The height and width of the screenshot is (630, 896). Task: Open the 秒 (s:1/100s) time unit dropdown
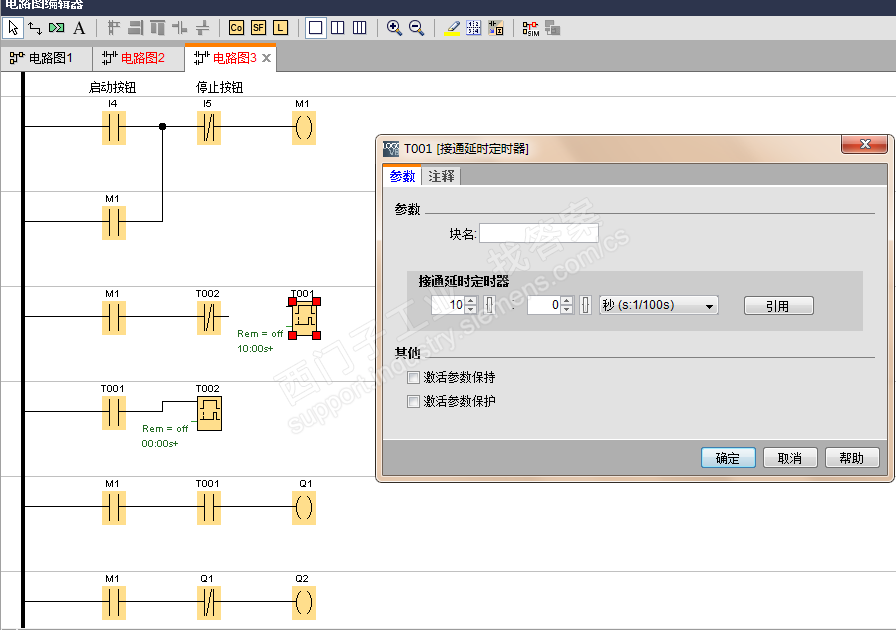(x=658, y=305)
